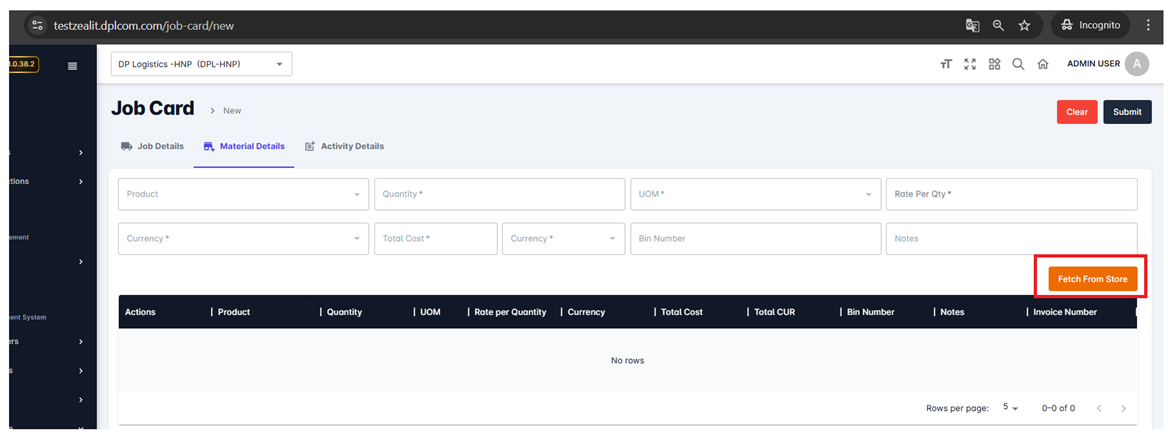Click the Quantity input field

[x=499, y=194]
